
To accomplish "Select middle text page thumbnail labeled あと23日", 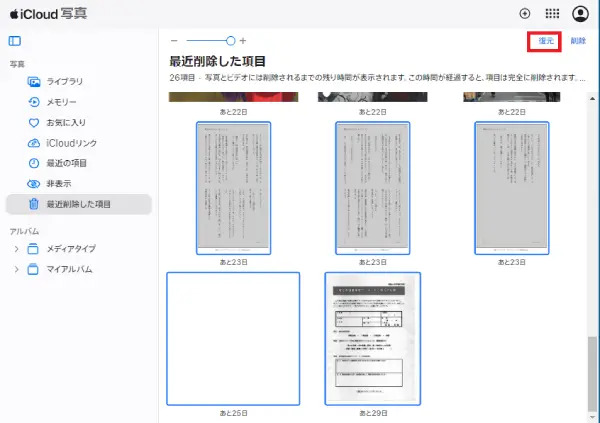I will pos(373,188).
